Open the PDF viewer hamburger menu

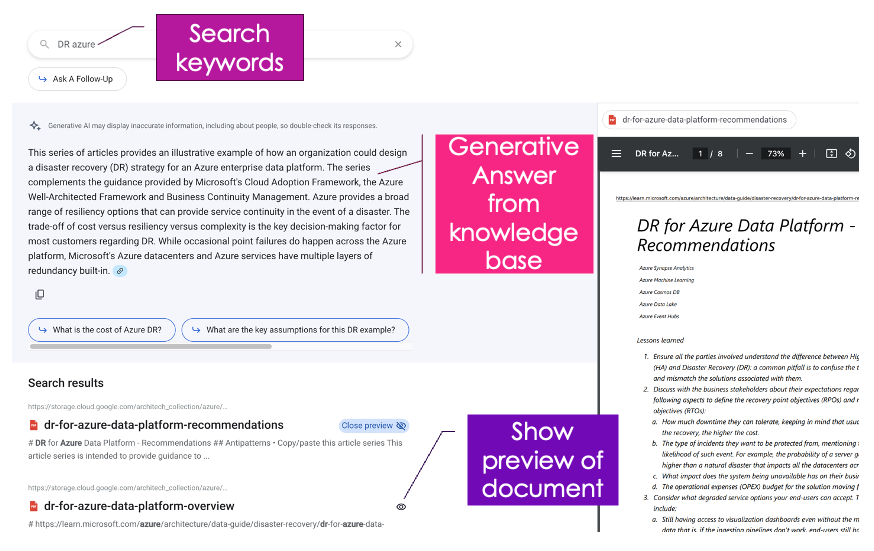[x=616, y=154]
